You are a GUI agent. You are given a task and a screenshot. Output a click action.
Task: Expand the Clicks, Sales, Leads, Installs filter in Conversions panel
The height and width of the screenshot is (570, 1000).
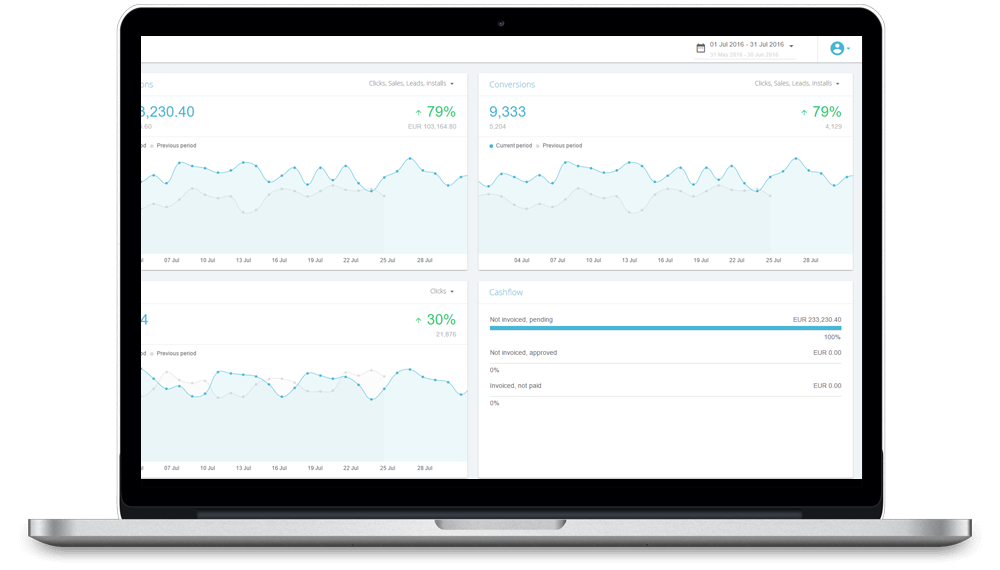[797, 84]
